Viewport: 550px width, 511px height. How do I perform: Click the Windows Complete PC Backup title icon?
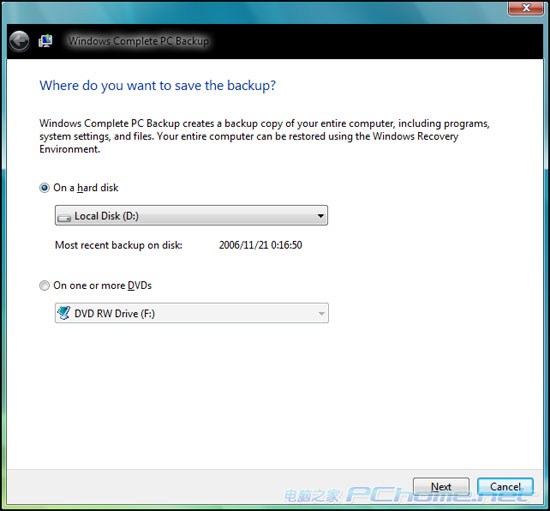coord(46,41)
